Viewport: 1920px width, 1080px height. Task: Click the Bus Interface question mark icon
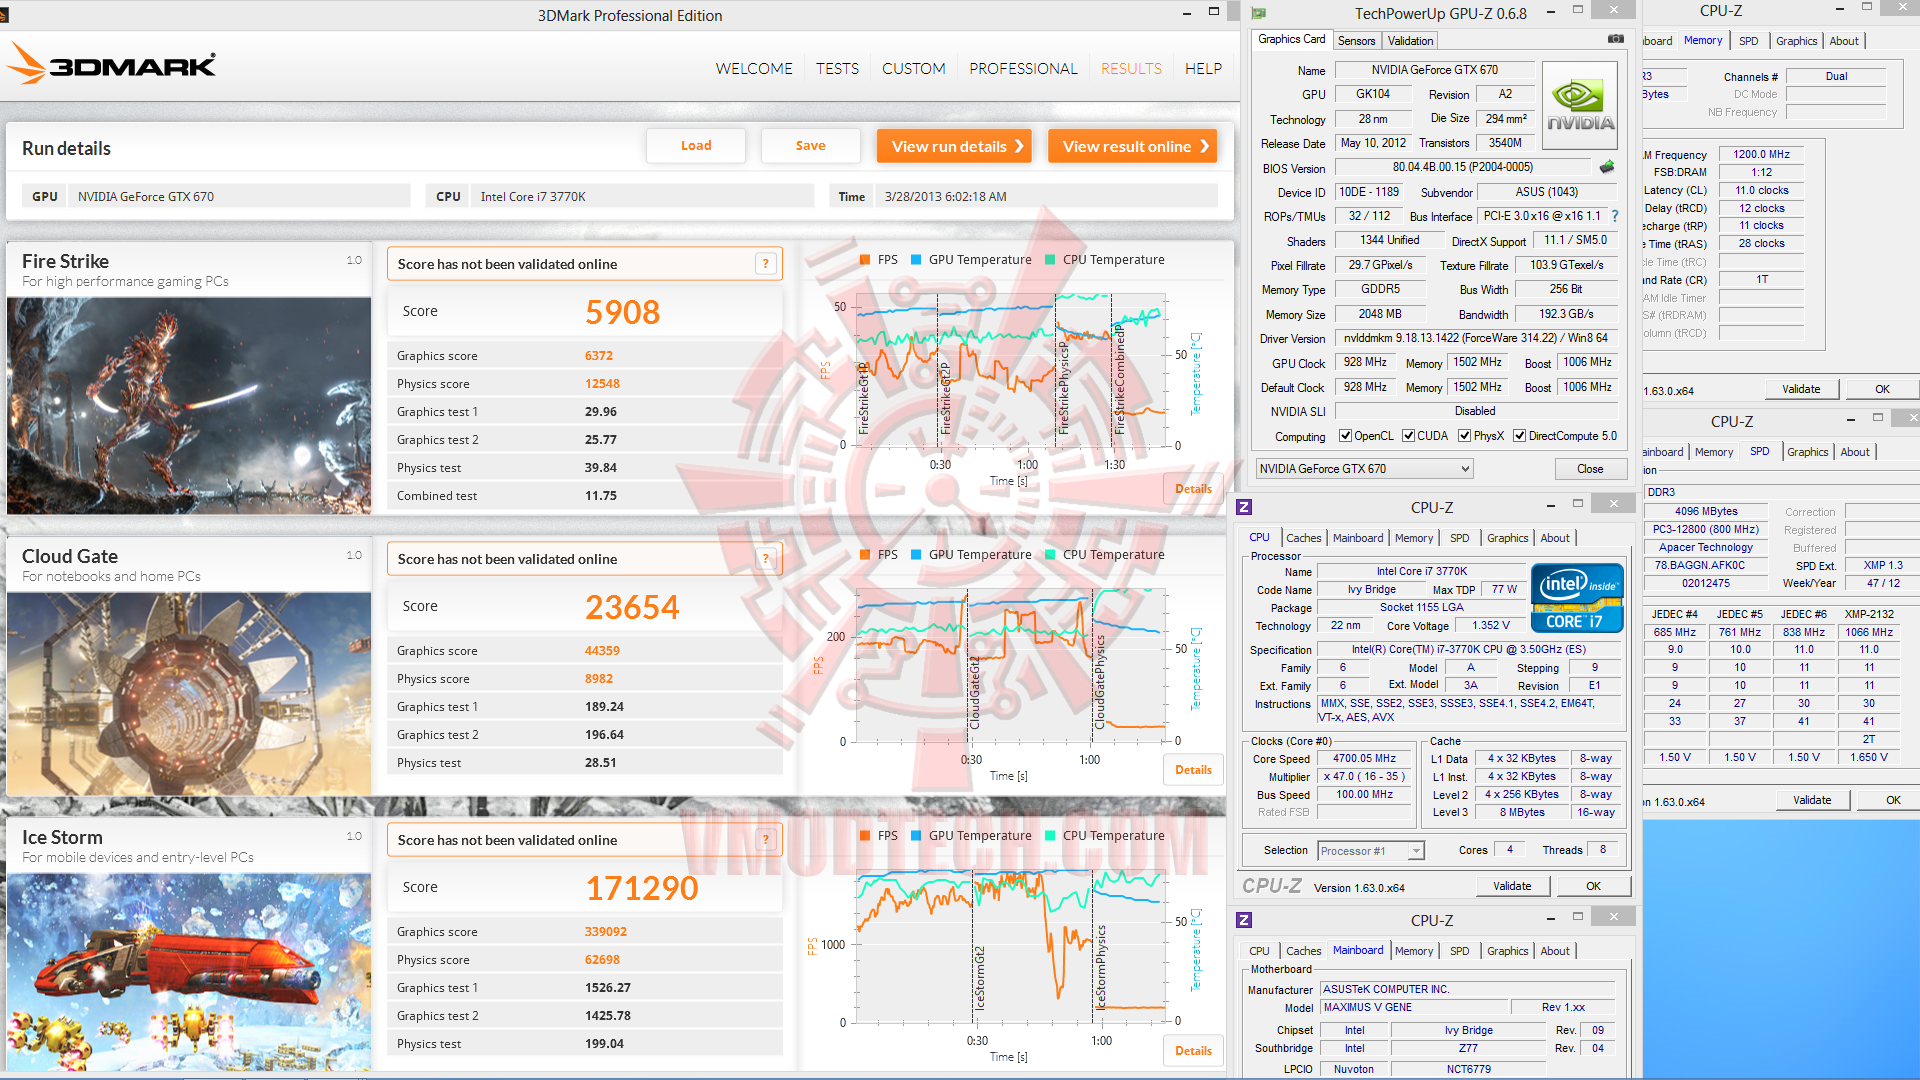coord(1615,216)
